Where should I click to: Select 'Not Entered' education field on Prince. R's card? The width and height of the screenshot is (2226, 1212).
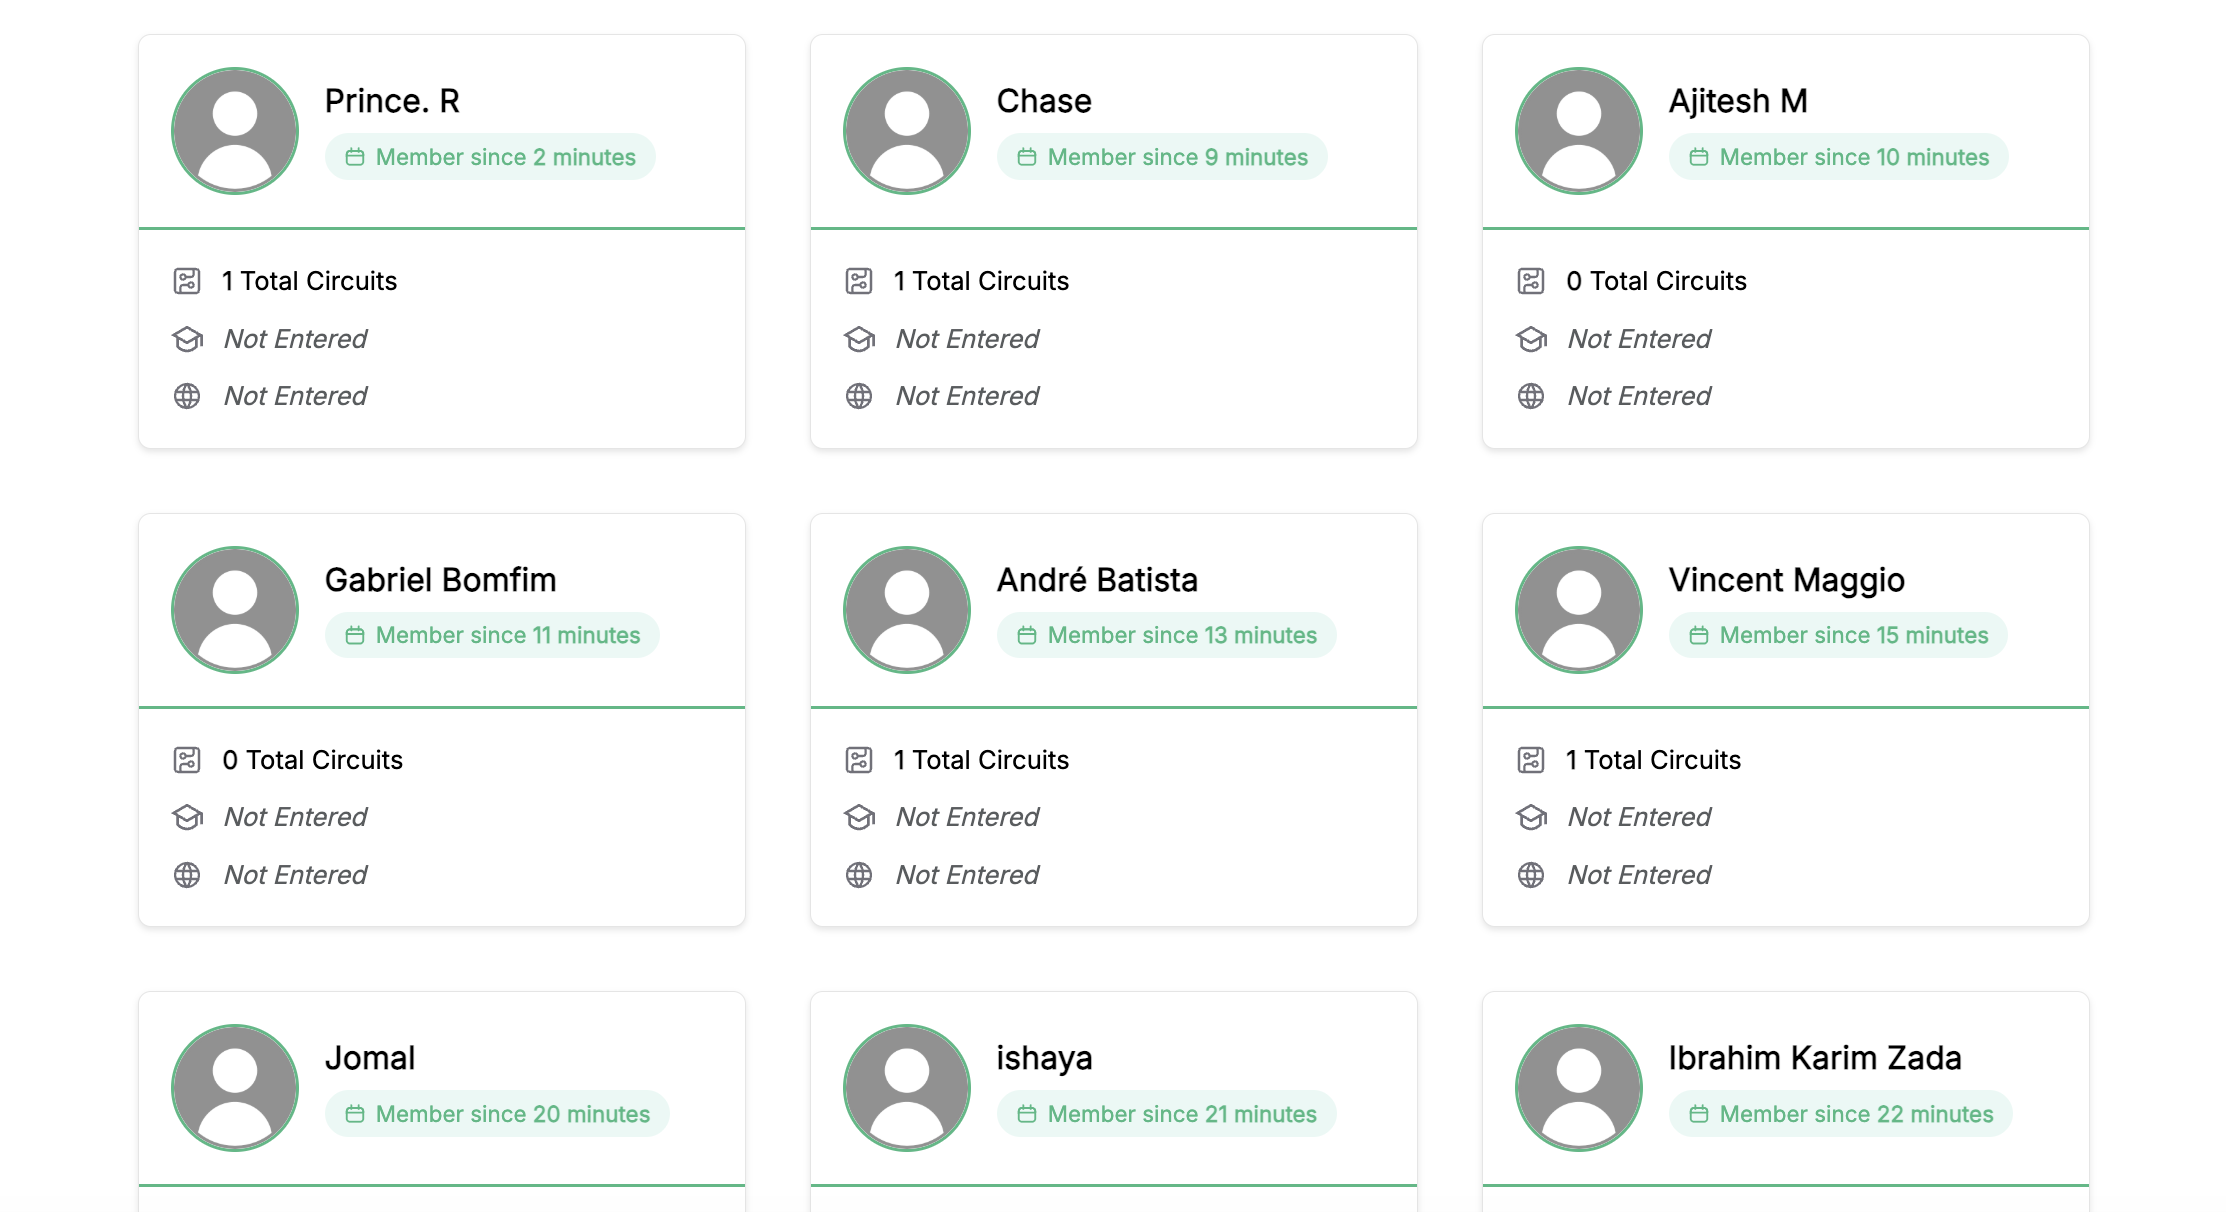[x=294, y=339]
